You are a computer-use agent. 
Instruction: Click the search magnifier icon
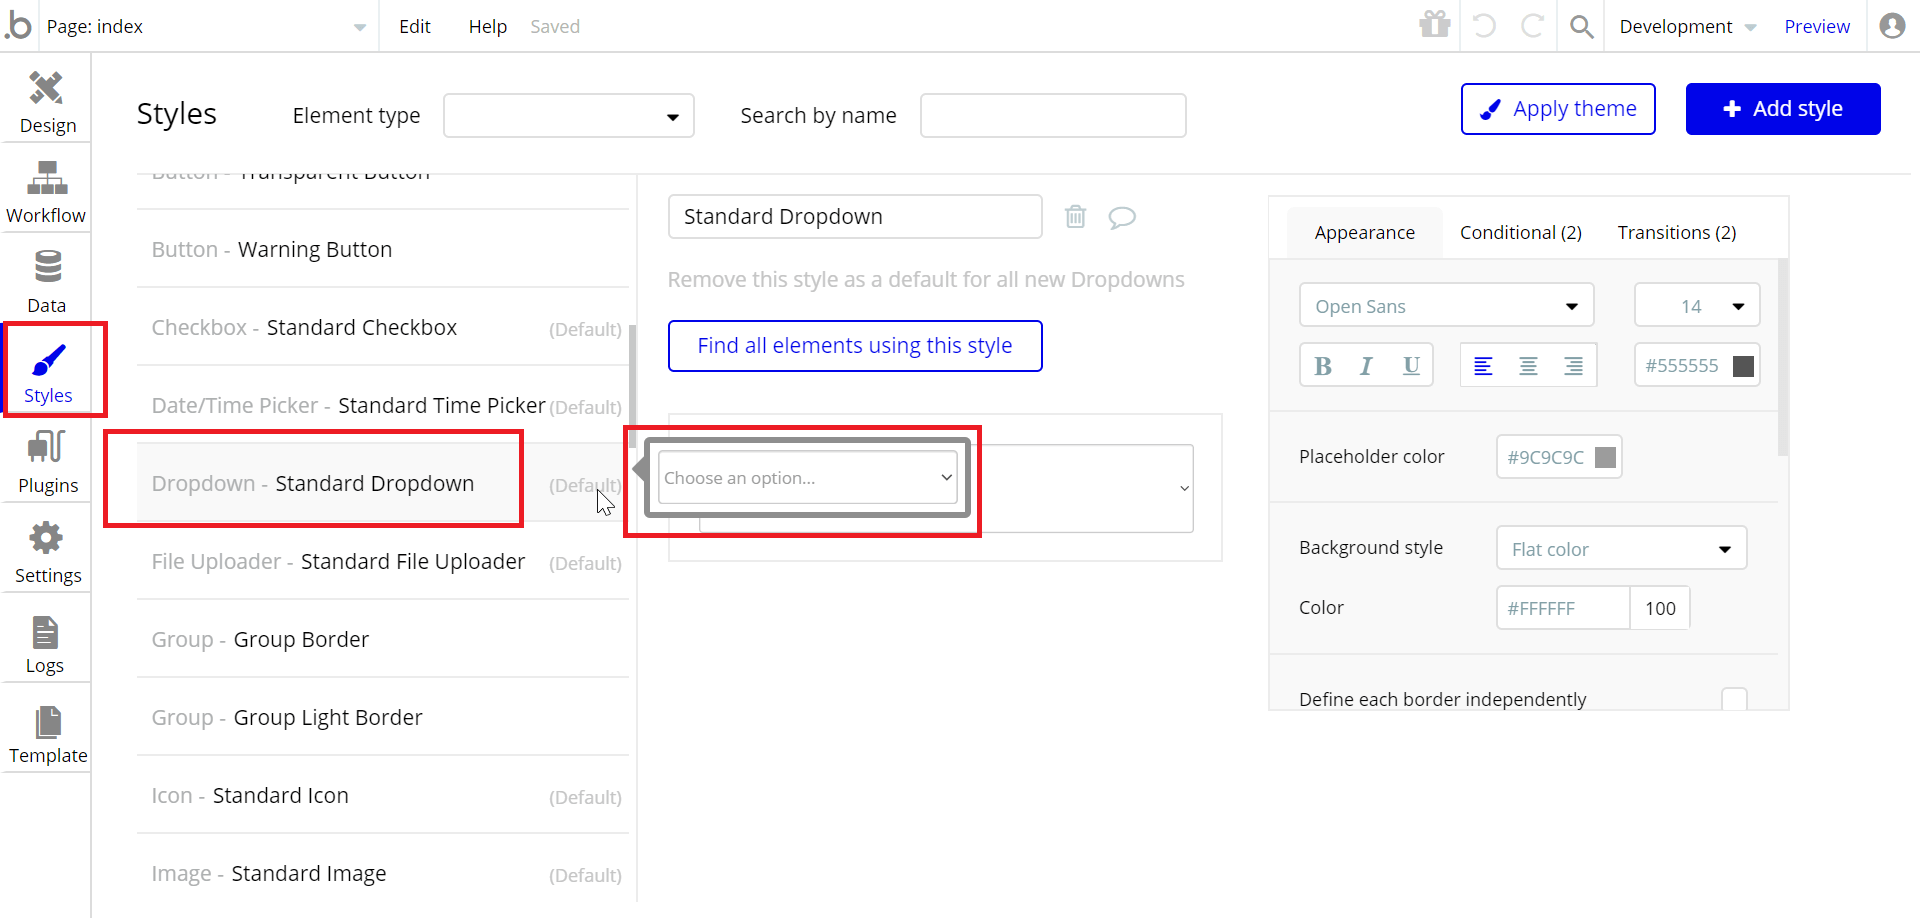[1581, 26]
